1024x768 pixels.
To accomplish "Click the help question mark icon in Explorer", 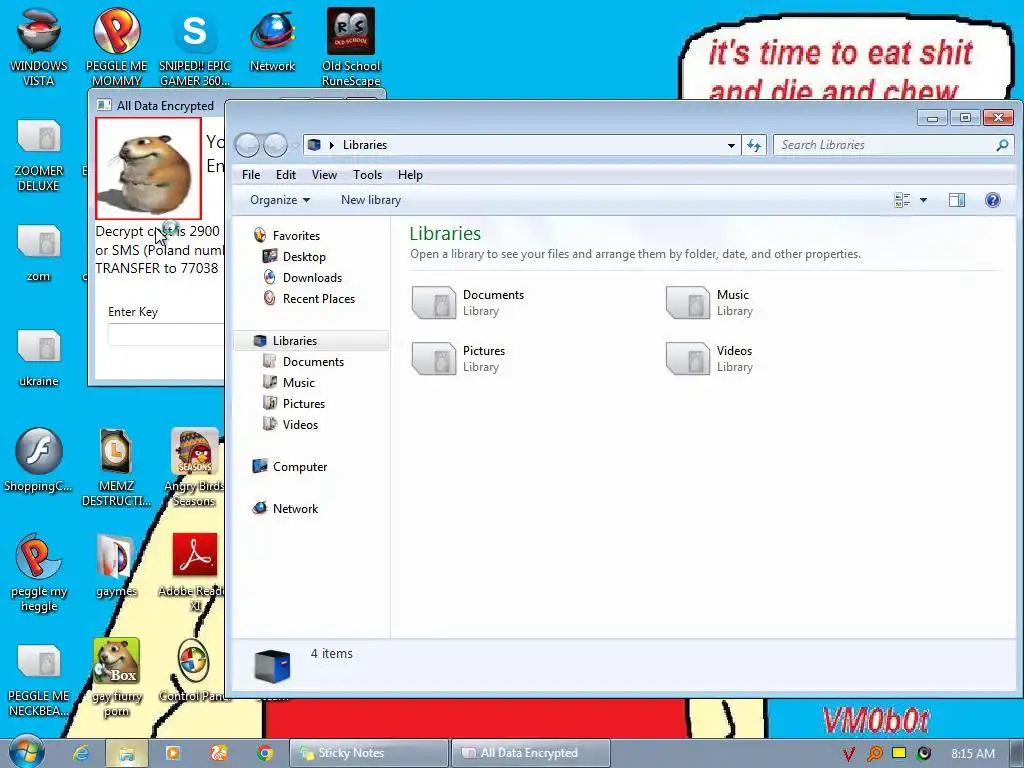I will click(x=993, y=200).
